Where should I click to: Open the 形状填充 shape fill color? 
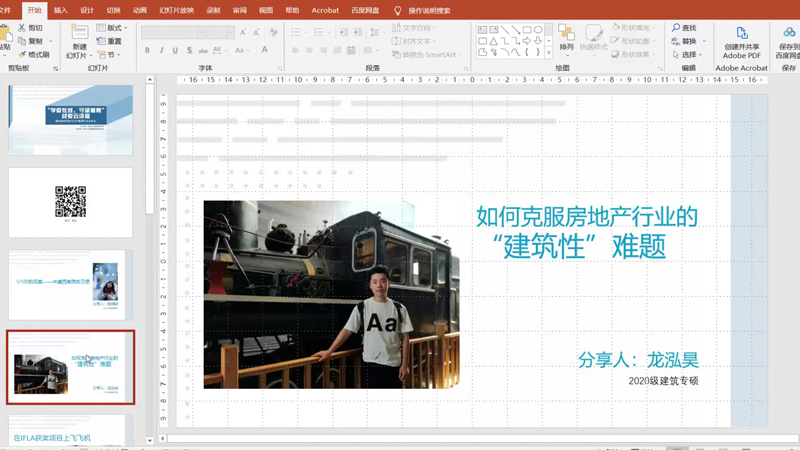[x=632, y=28]
